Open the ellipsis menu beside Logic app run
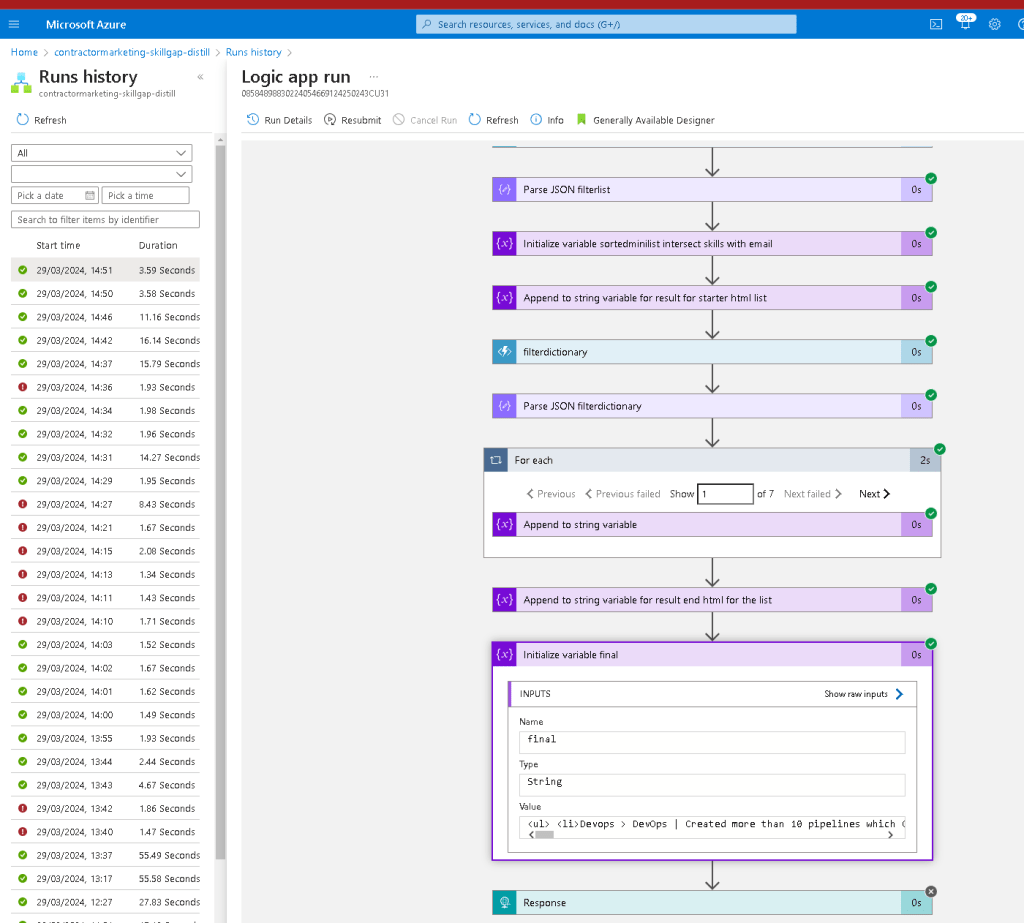Image resolution: width=1024 pixels, height=923 pixels. point(374,76)
